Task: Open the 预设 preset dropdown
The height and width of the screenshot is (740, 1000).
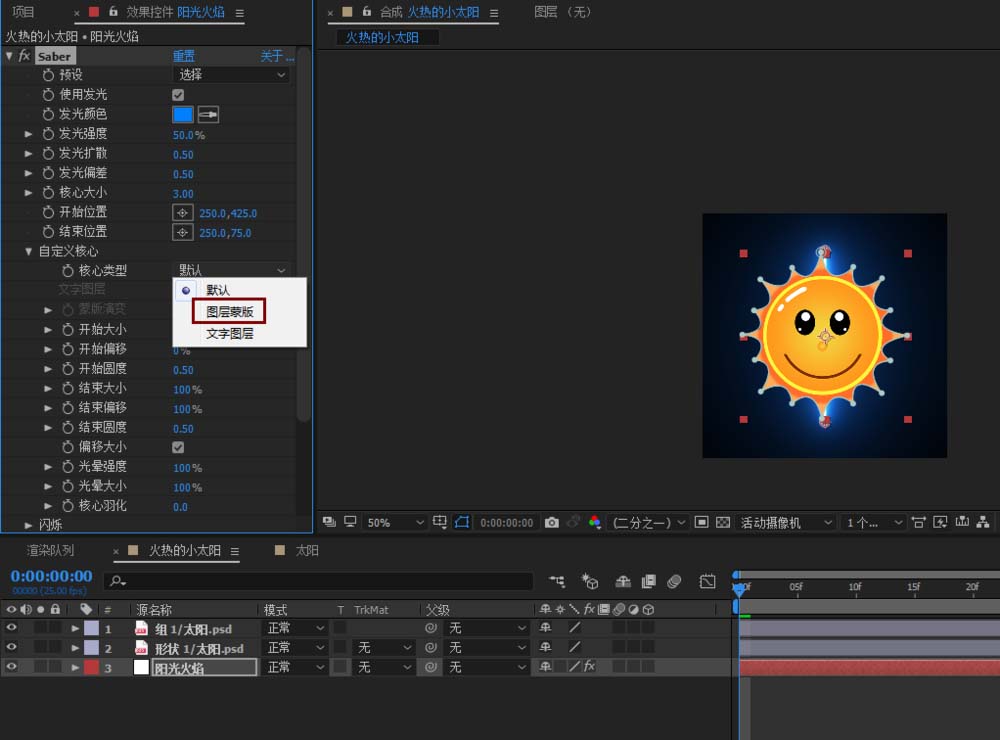Action: 232,75
